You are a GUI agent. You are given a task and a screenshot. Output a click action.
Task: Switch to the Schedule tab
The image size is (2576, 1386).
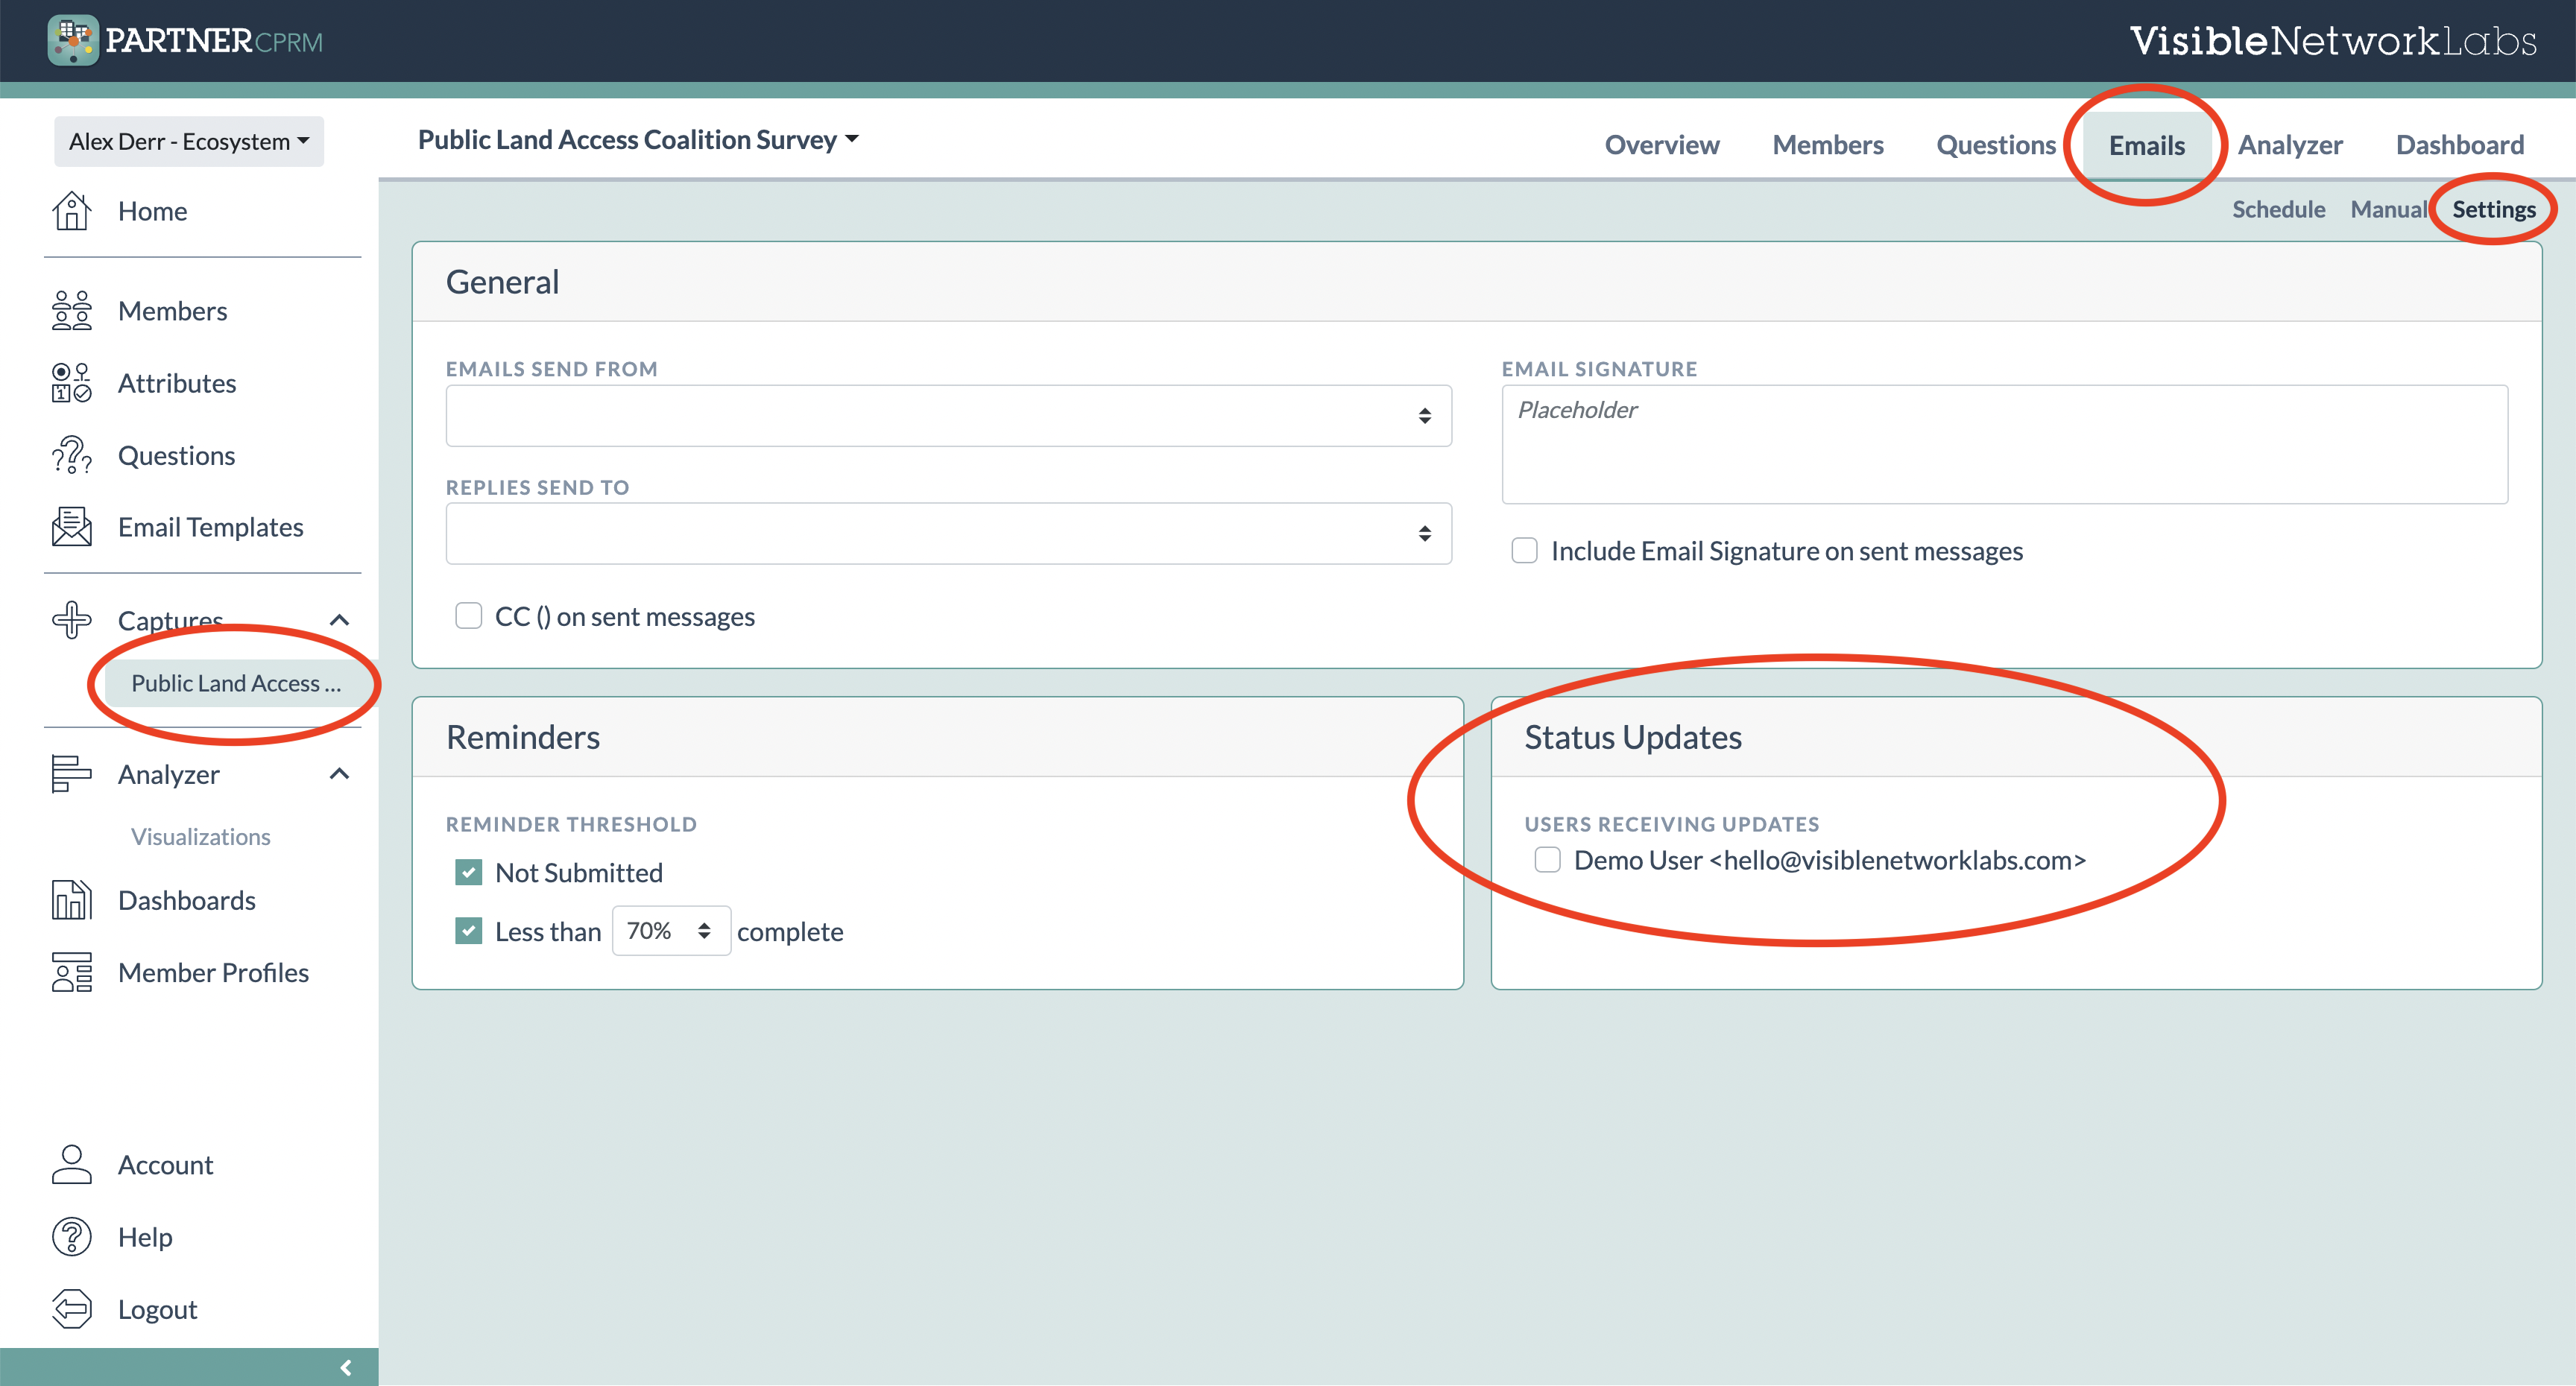tap(2278, 209)
